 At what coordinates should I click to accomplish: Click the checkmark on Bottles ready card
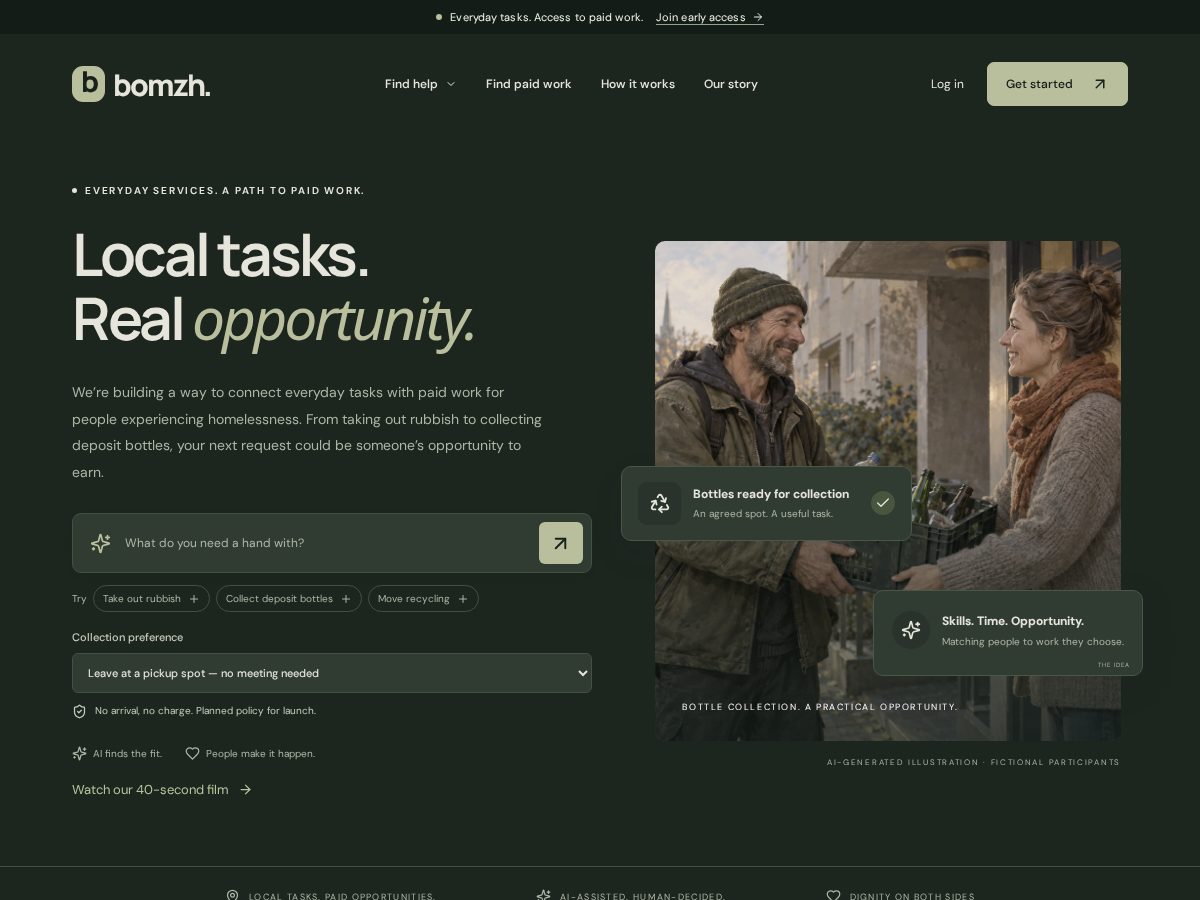click(x=882, y=503)
